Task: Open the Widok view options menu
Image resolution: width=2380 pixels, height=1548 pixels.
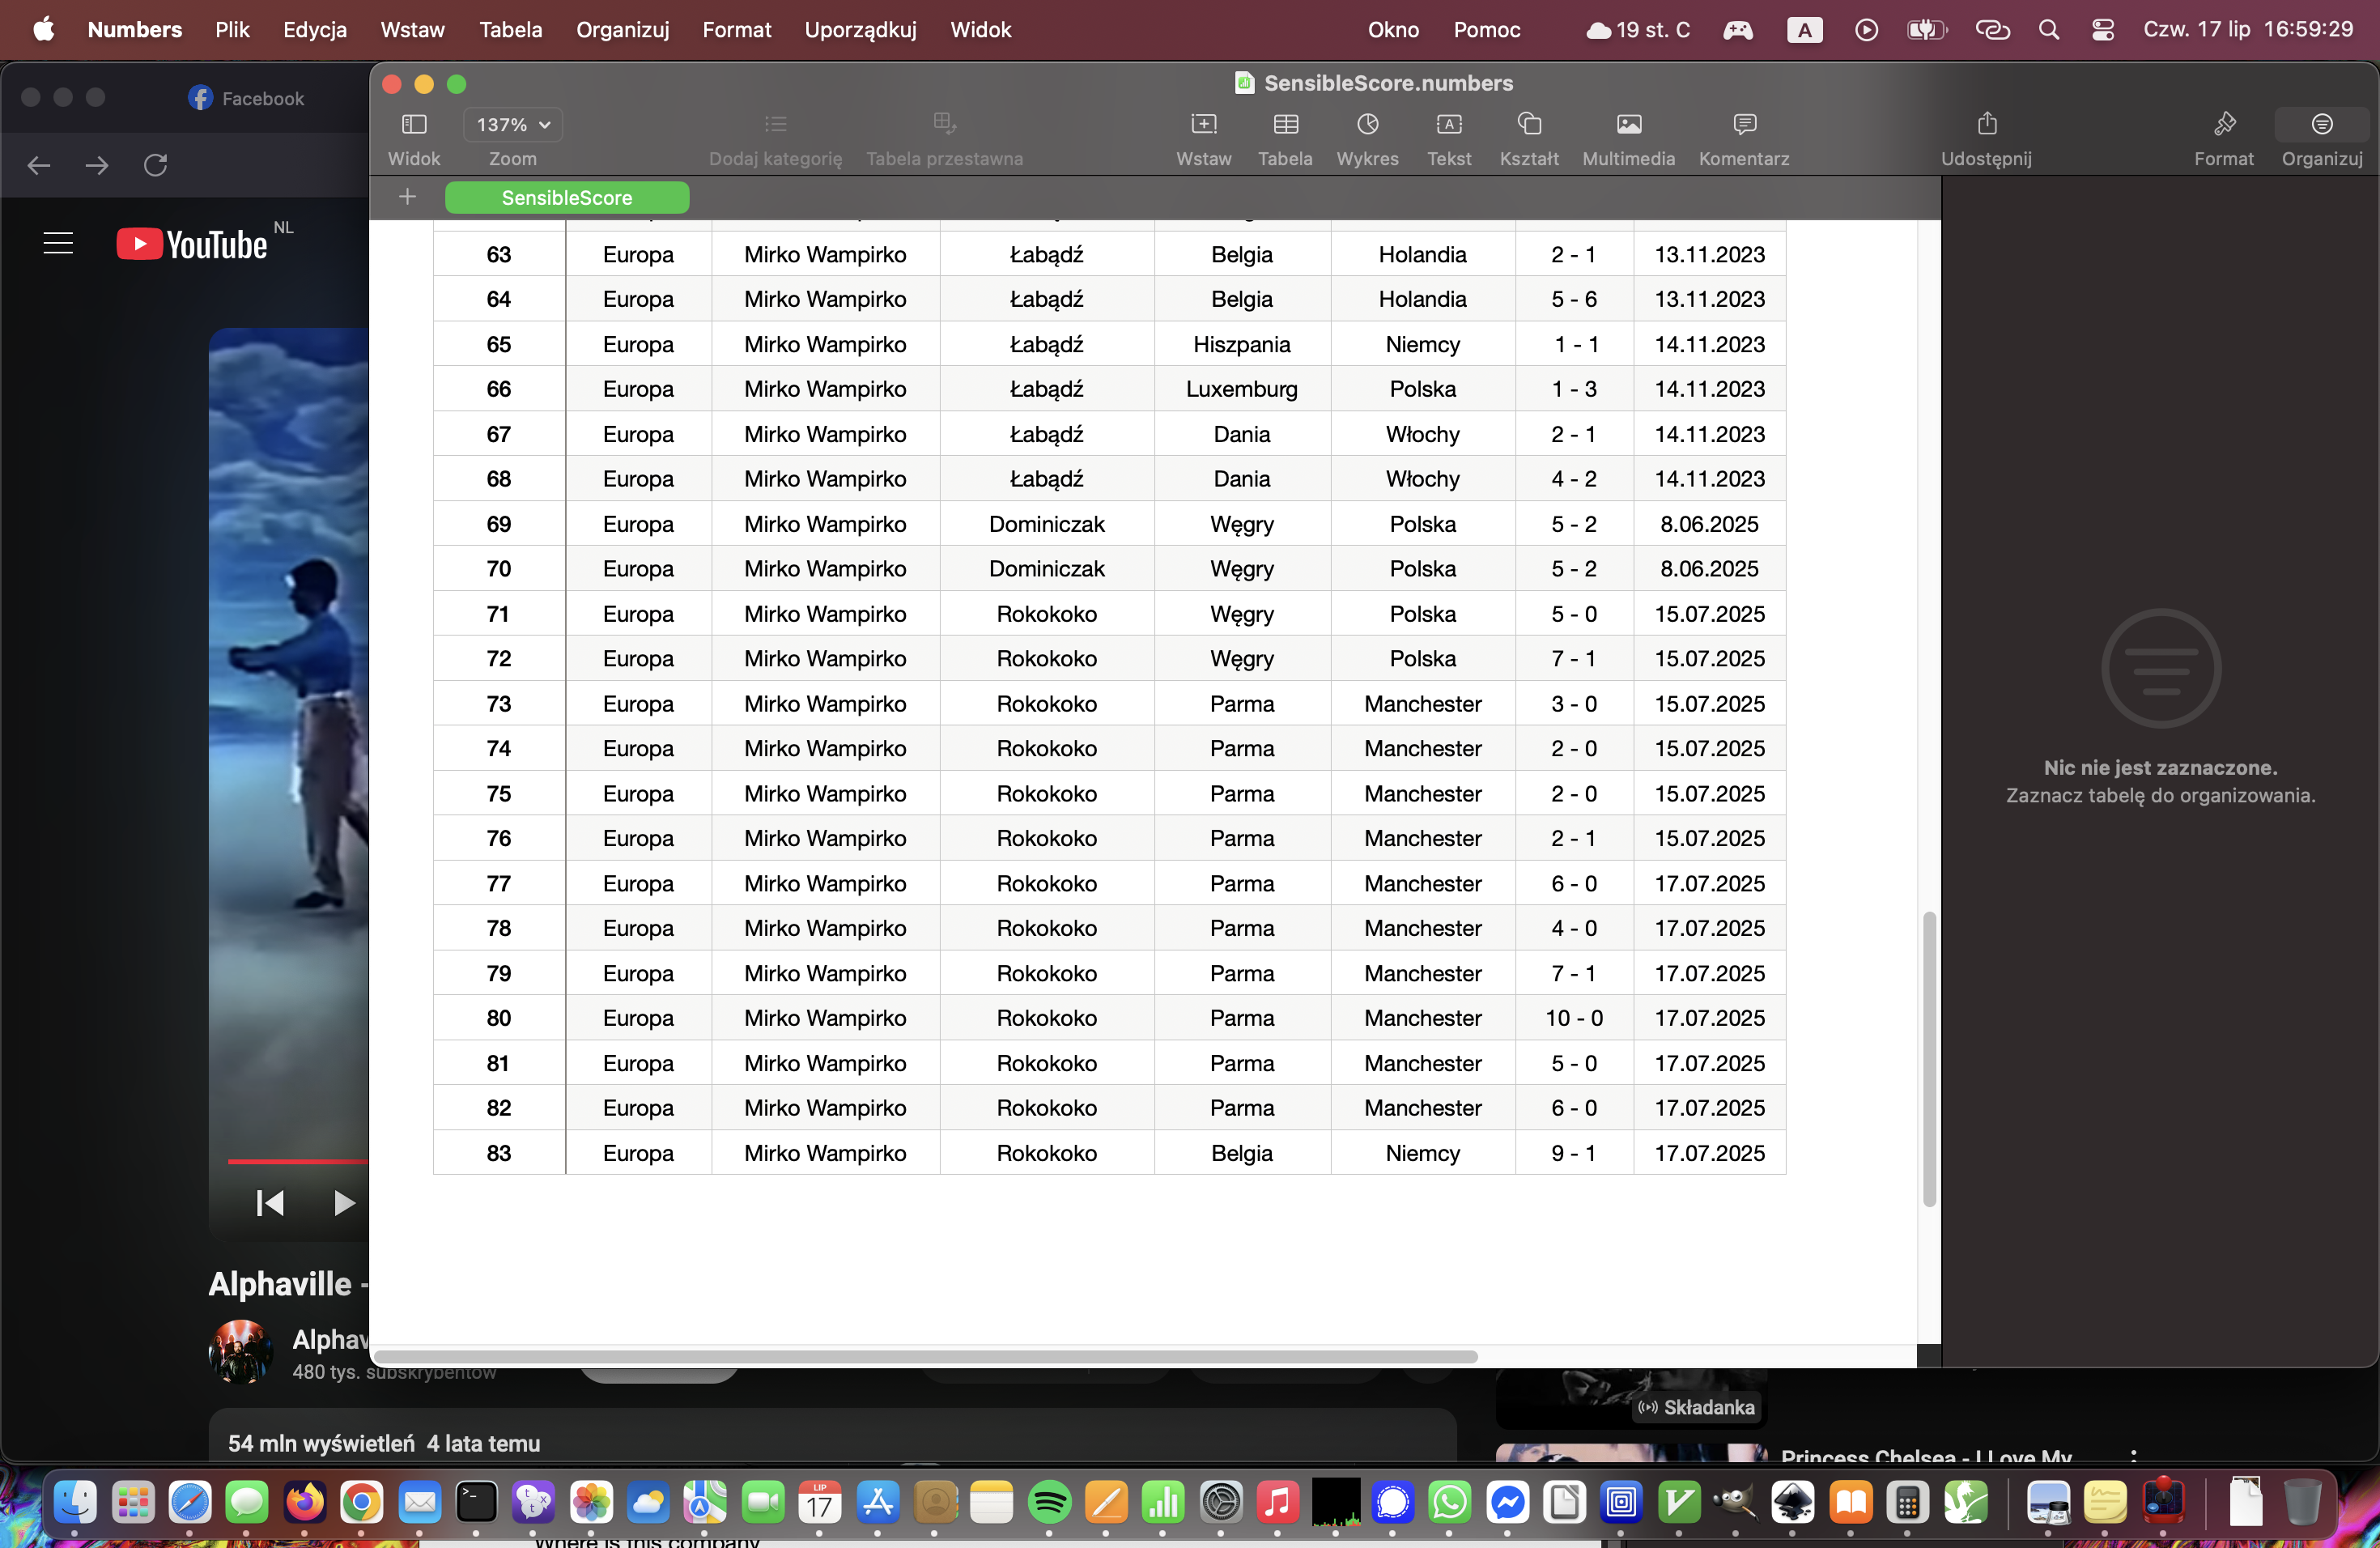Action: click(414, 125)
